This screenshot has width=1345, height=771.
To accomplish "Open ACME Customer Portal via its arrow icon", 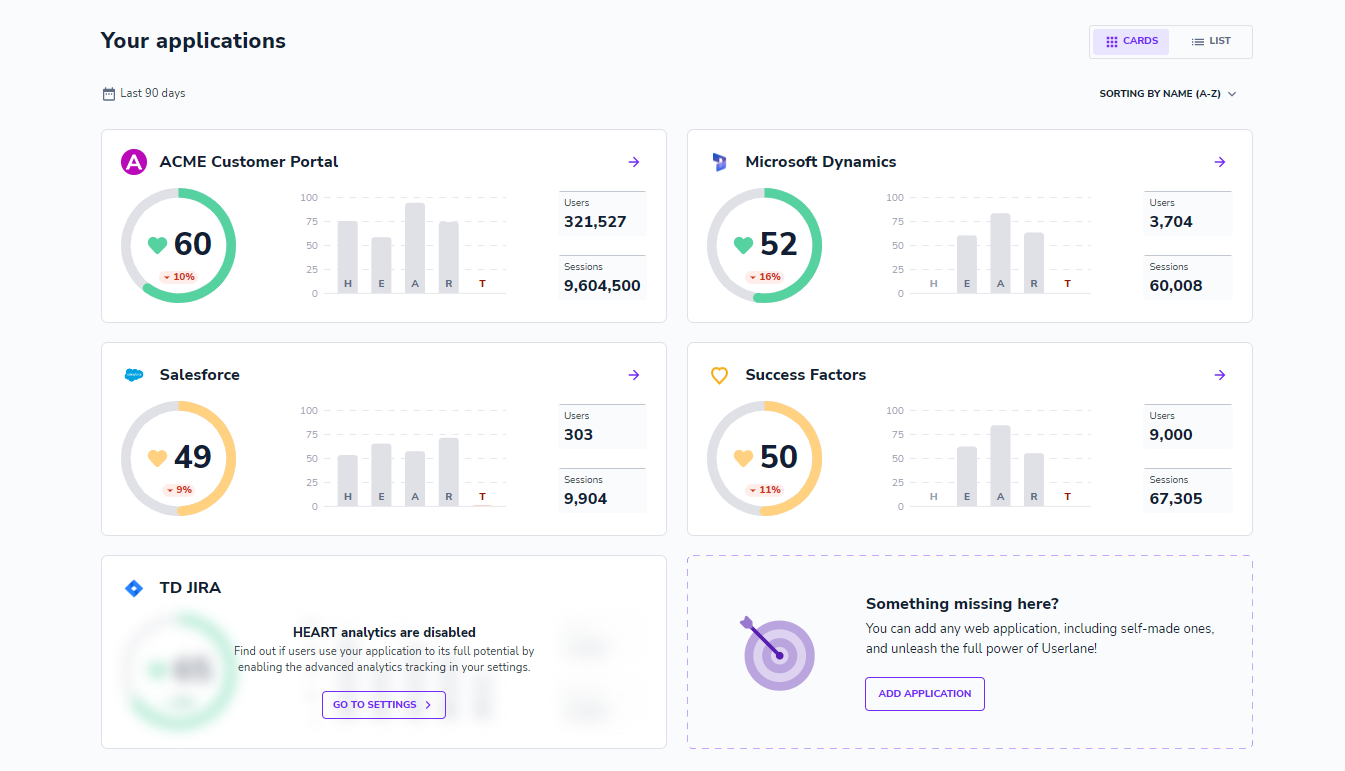I will click(x=634, y=162).
